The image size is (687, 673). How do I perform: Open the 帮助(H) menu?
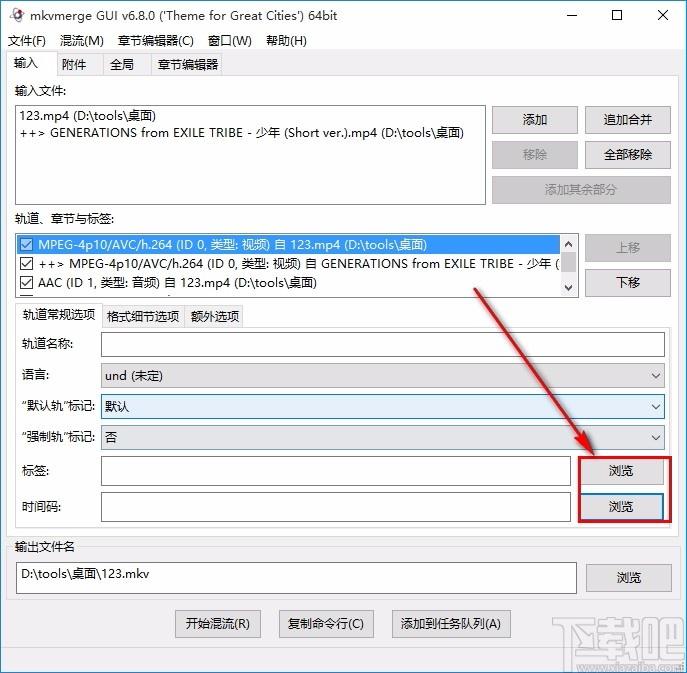pyautogui.click(x=286, y=41)
